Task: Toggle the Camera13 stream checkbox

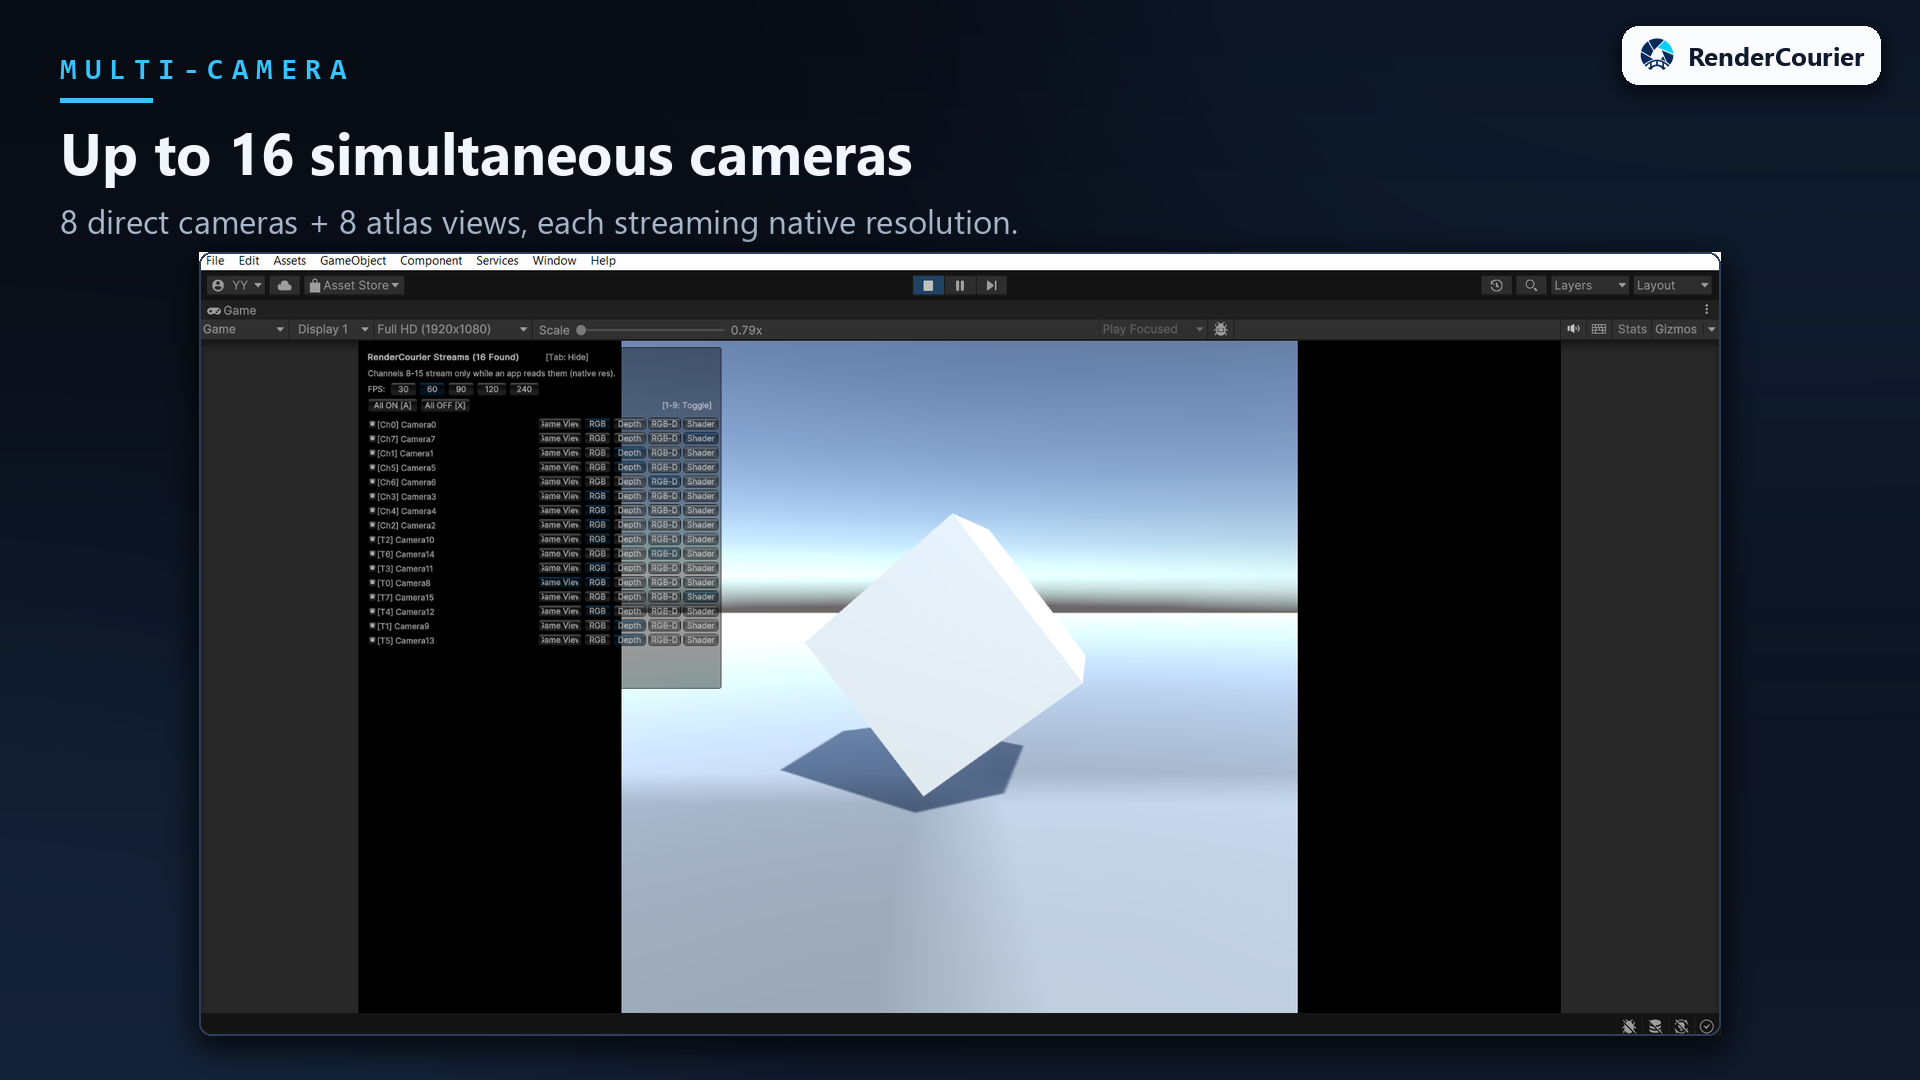Action: point(372,640)
